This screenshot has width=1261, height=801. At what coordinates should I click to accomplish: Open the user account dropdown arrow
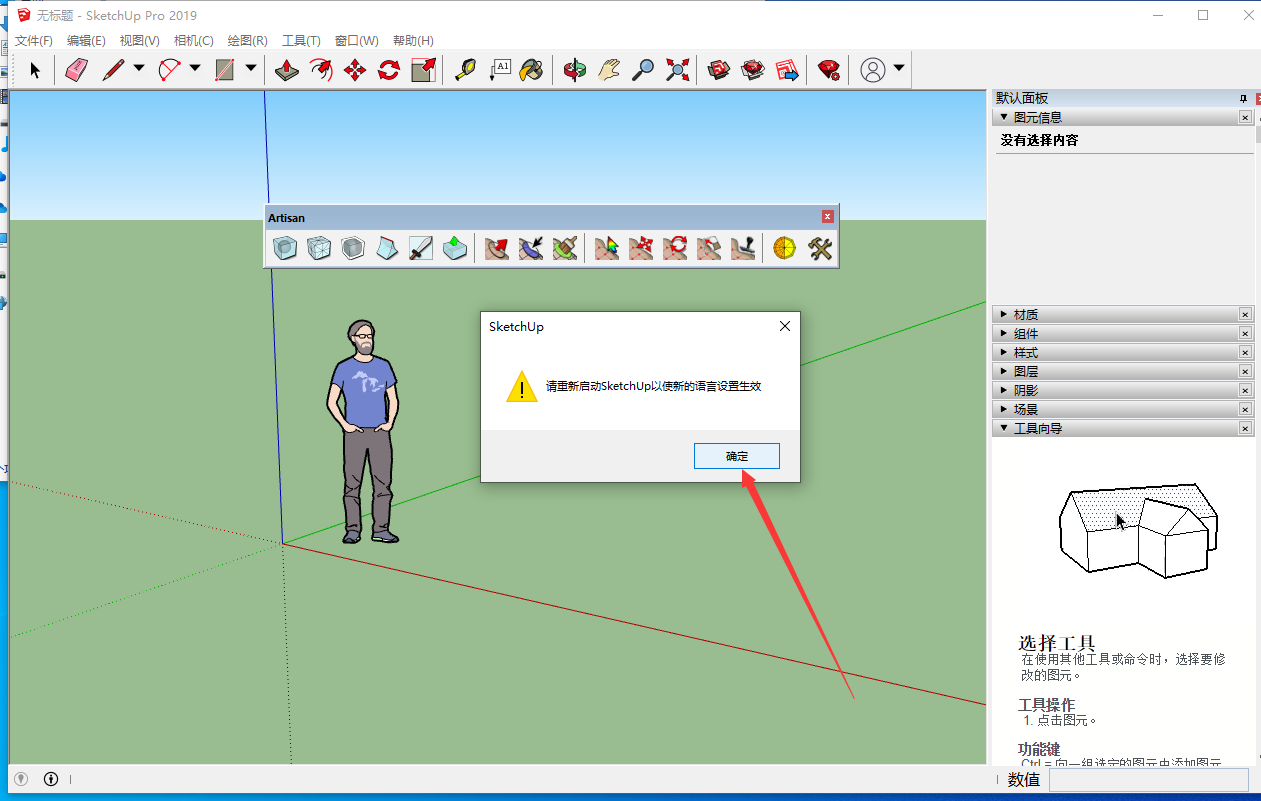(899, 69)
